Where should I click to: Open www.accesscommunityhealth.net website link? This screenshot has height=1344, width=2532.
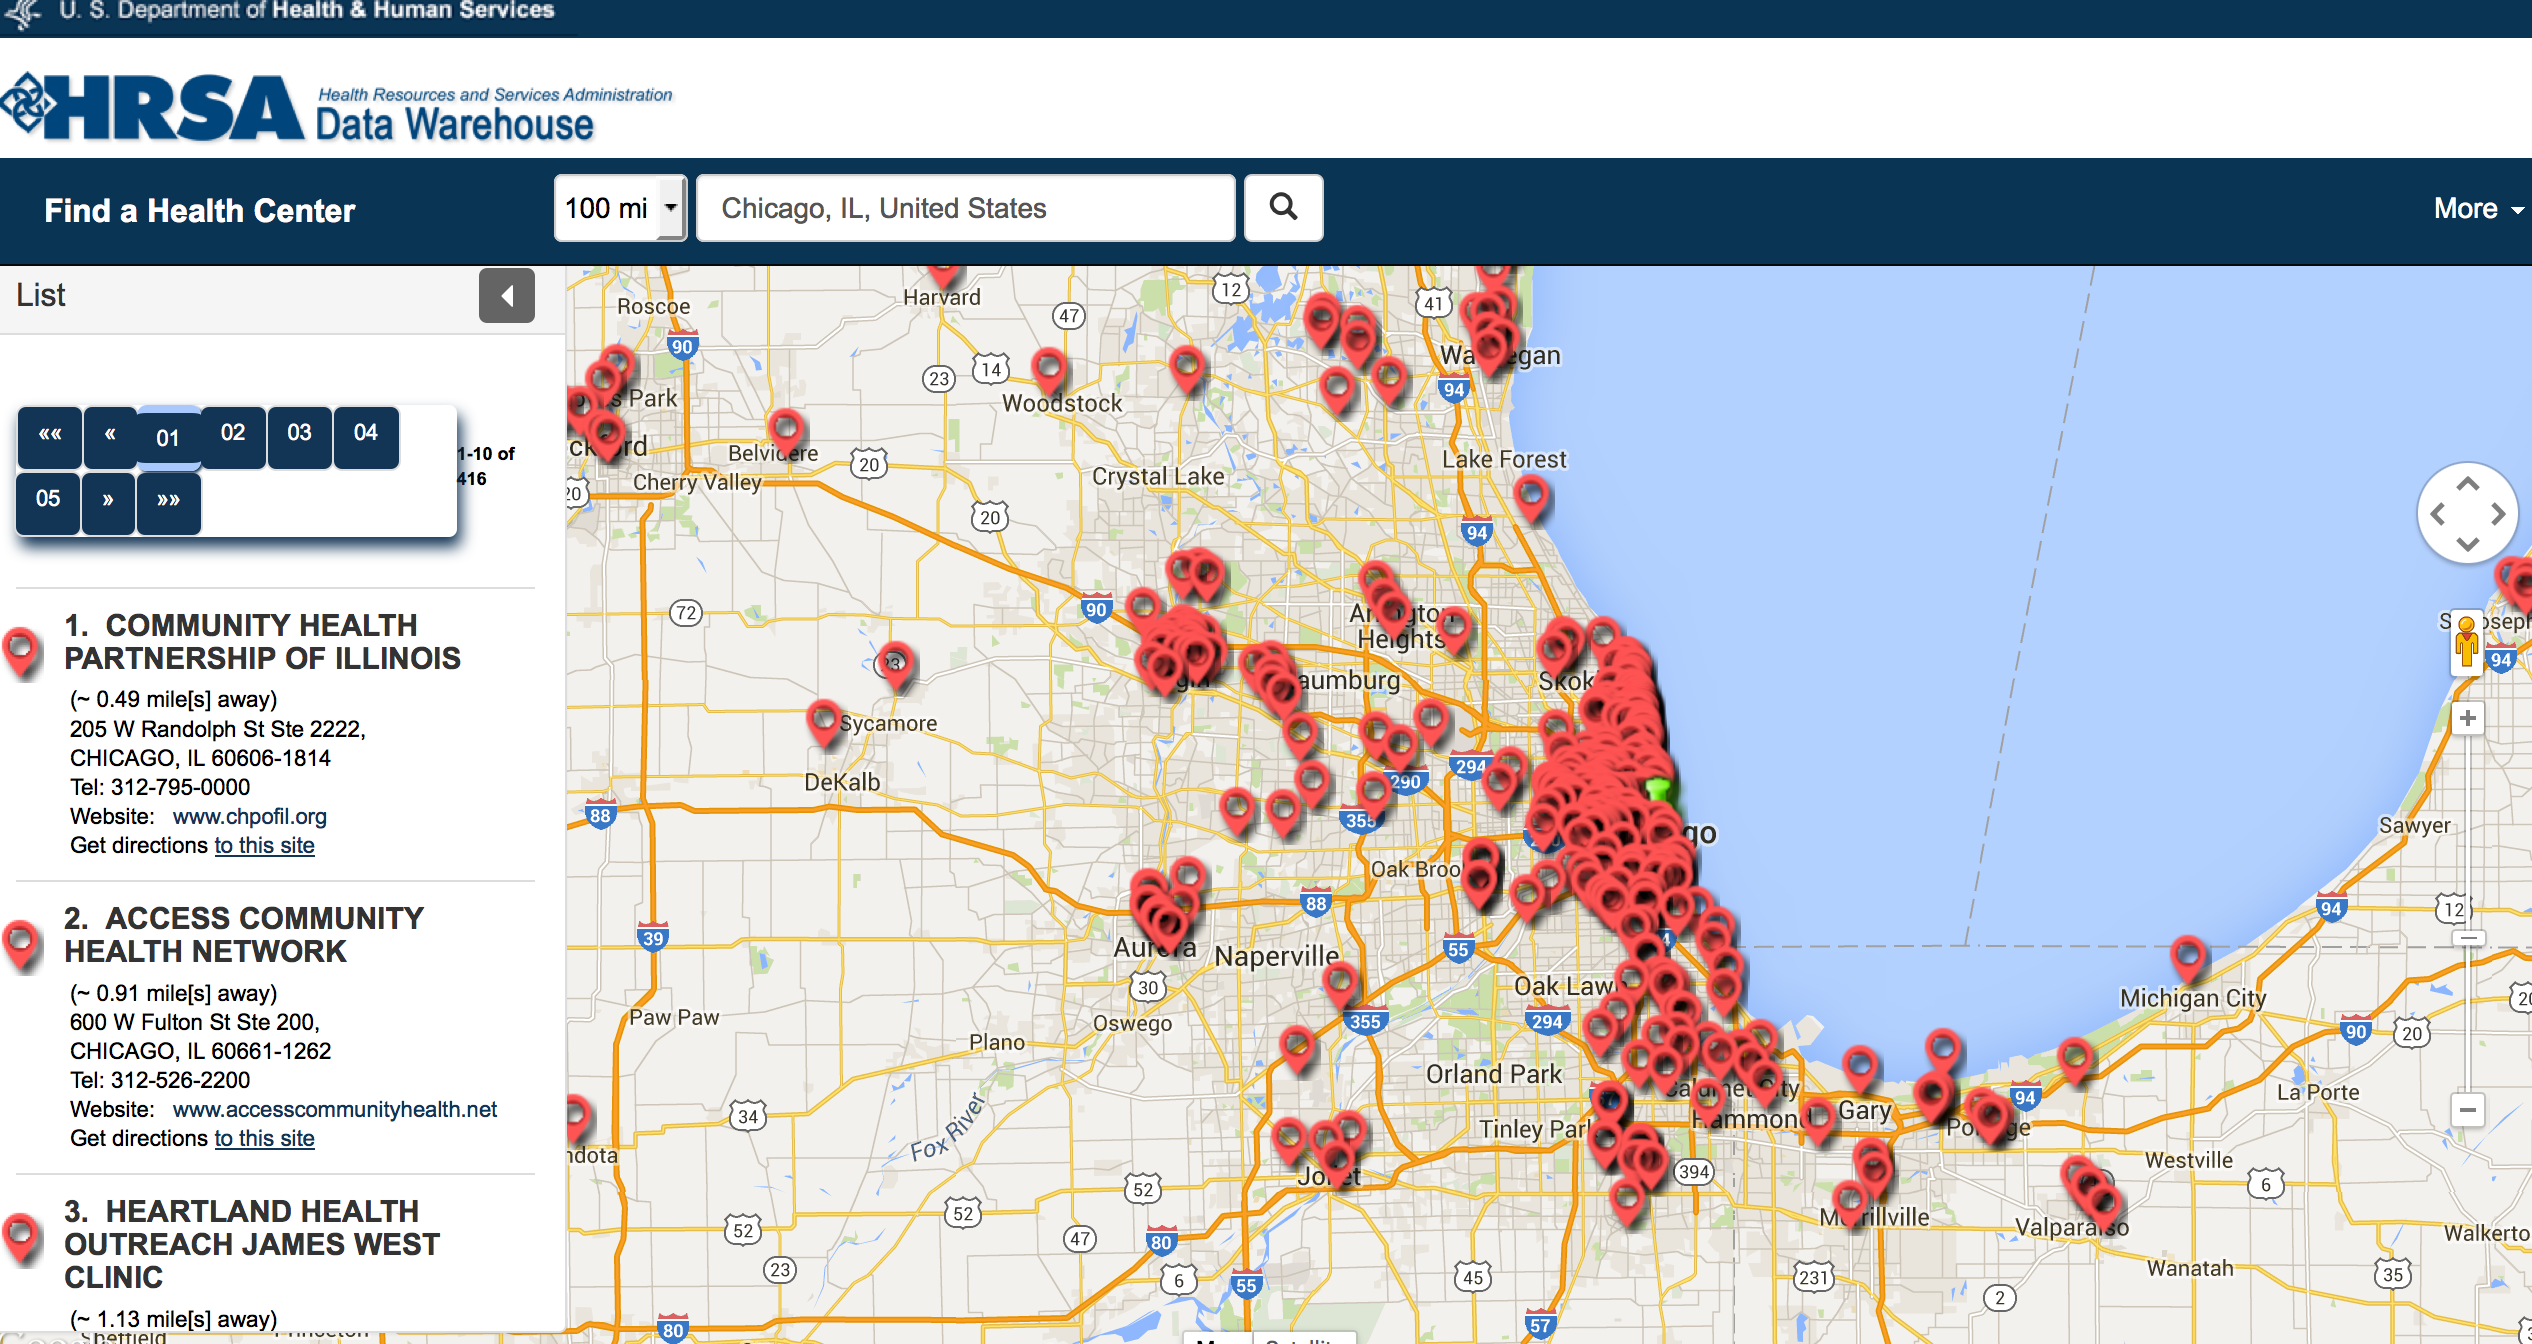coord(335,1109)
